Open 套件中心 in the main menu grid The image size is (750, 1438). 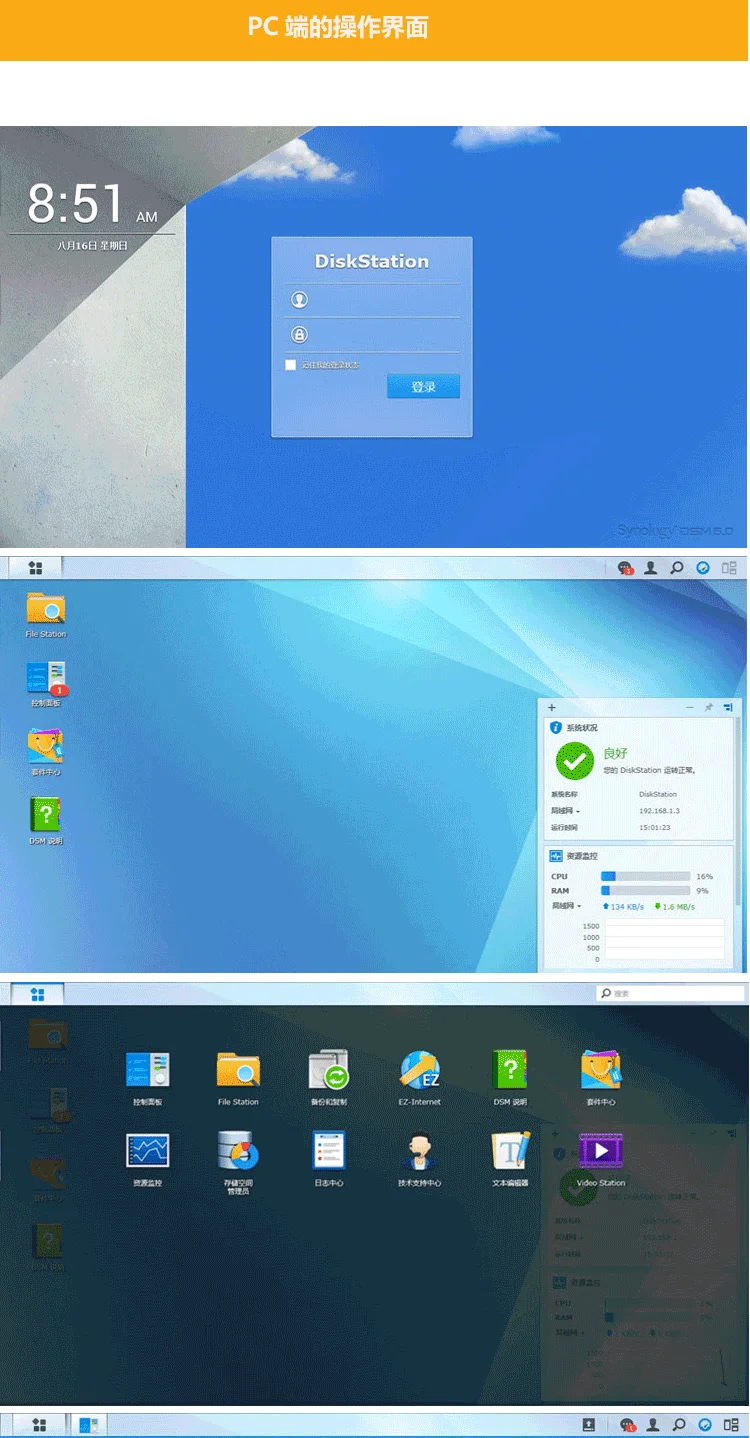[x=601, y=1078]
